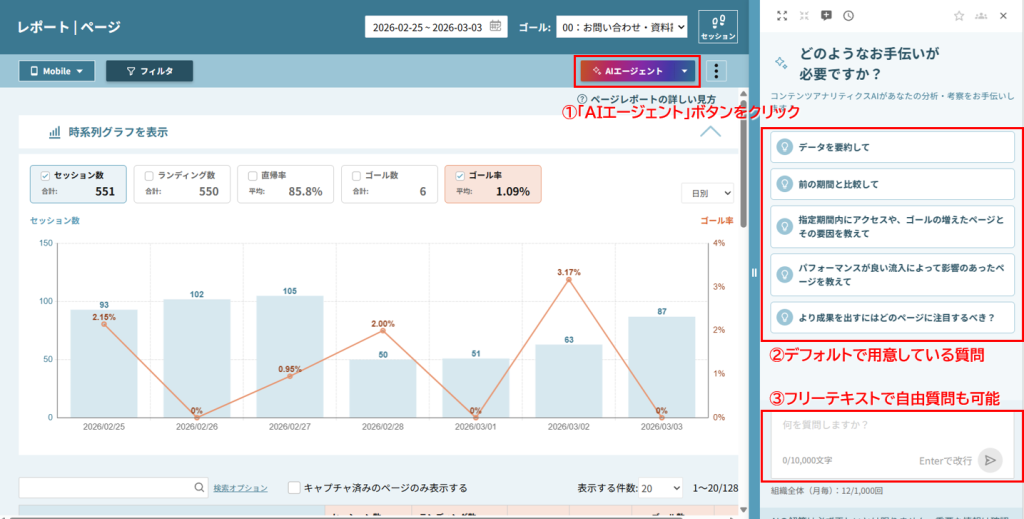Viewport: 1024px width, 519px height.
Task: Open the セッション footsteps icon button
Action: pos(717,26)
